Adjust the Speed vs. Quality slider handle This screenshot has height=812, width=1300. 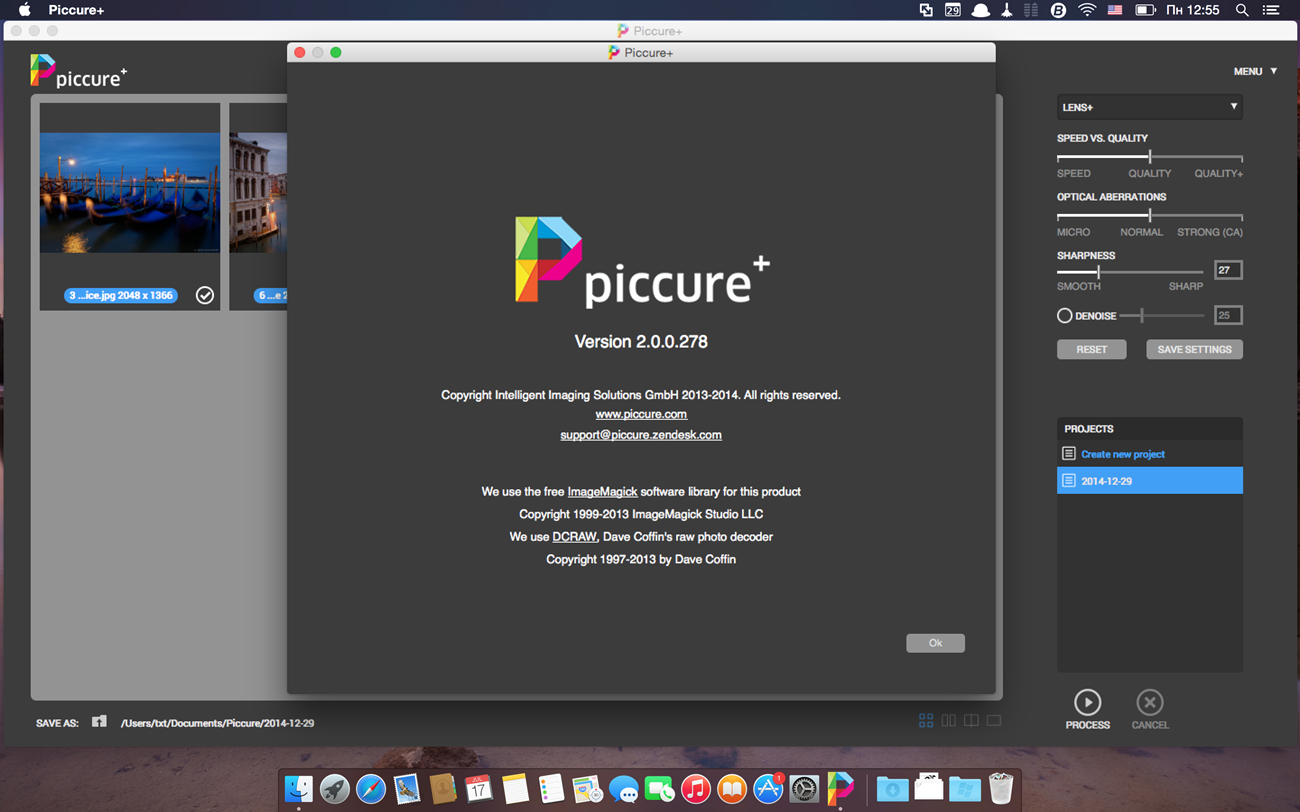click(1150, 157)
